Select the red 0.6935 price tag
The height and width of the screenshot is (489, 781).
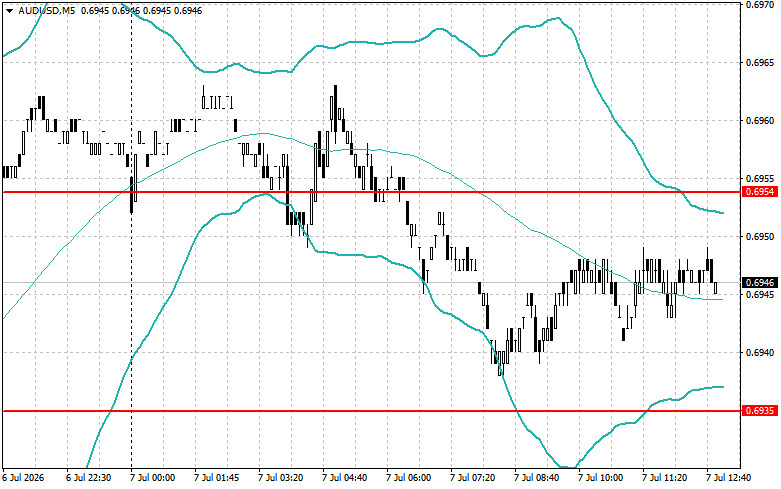pos(760,411)
